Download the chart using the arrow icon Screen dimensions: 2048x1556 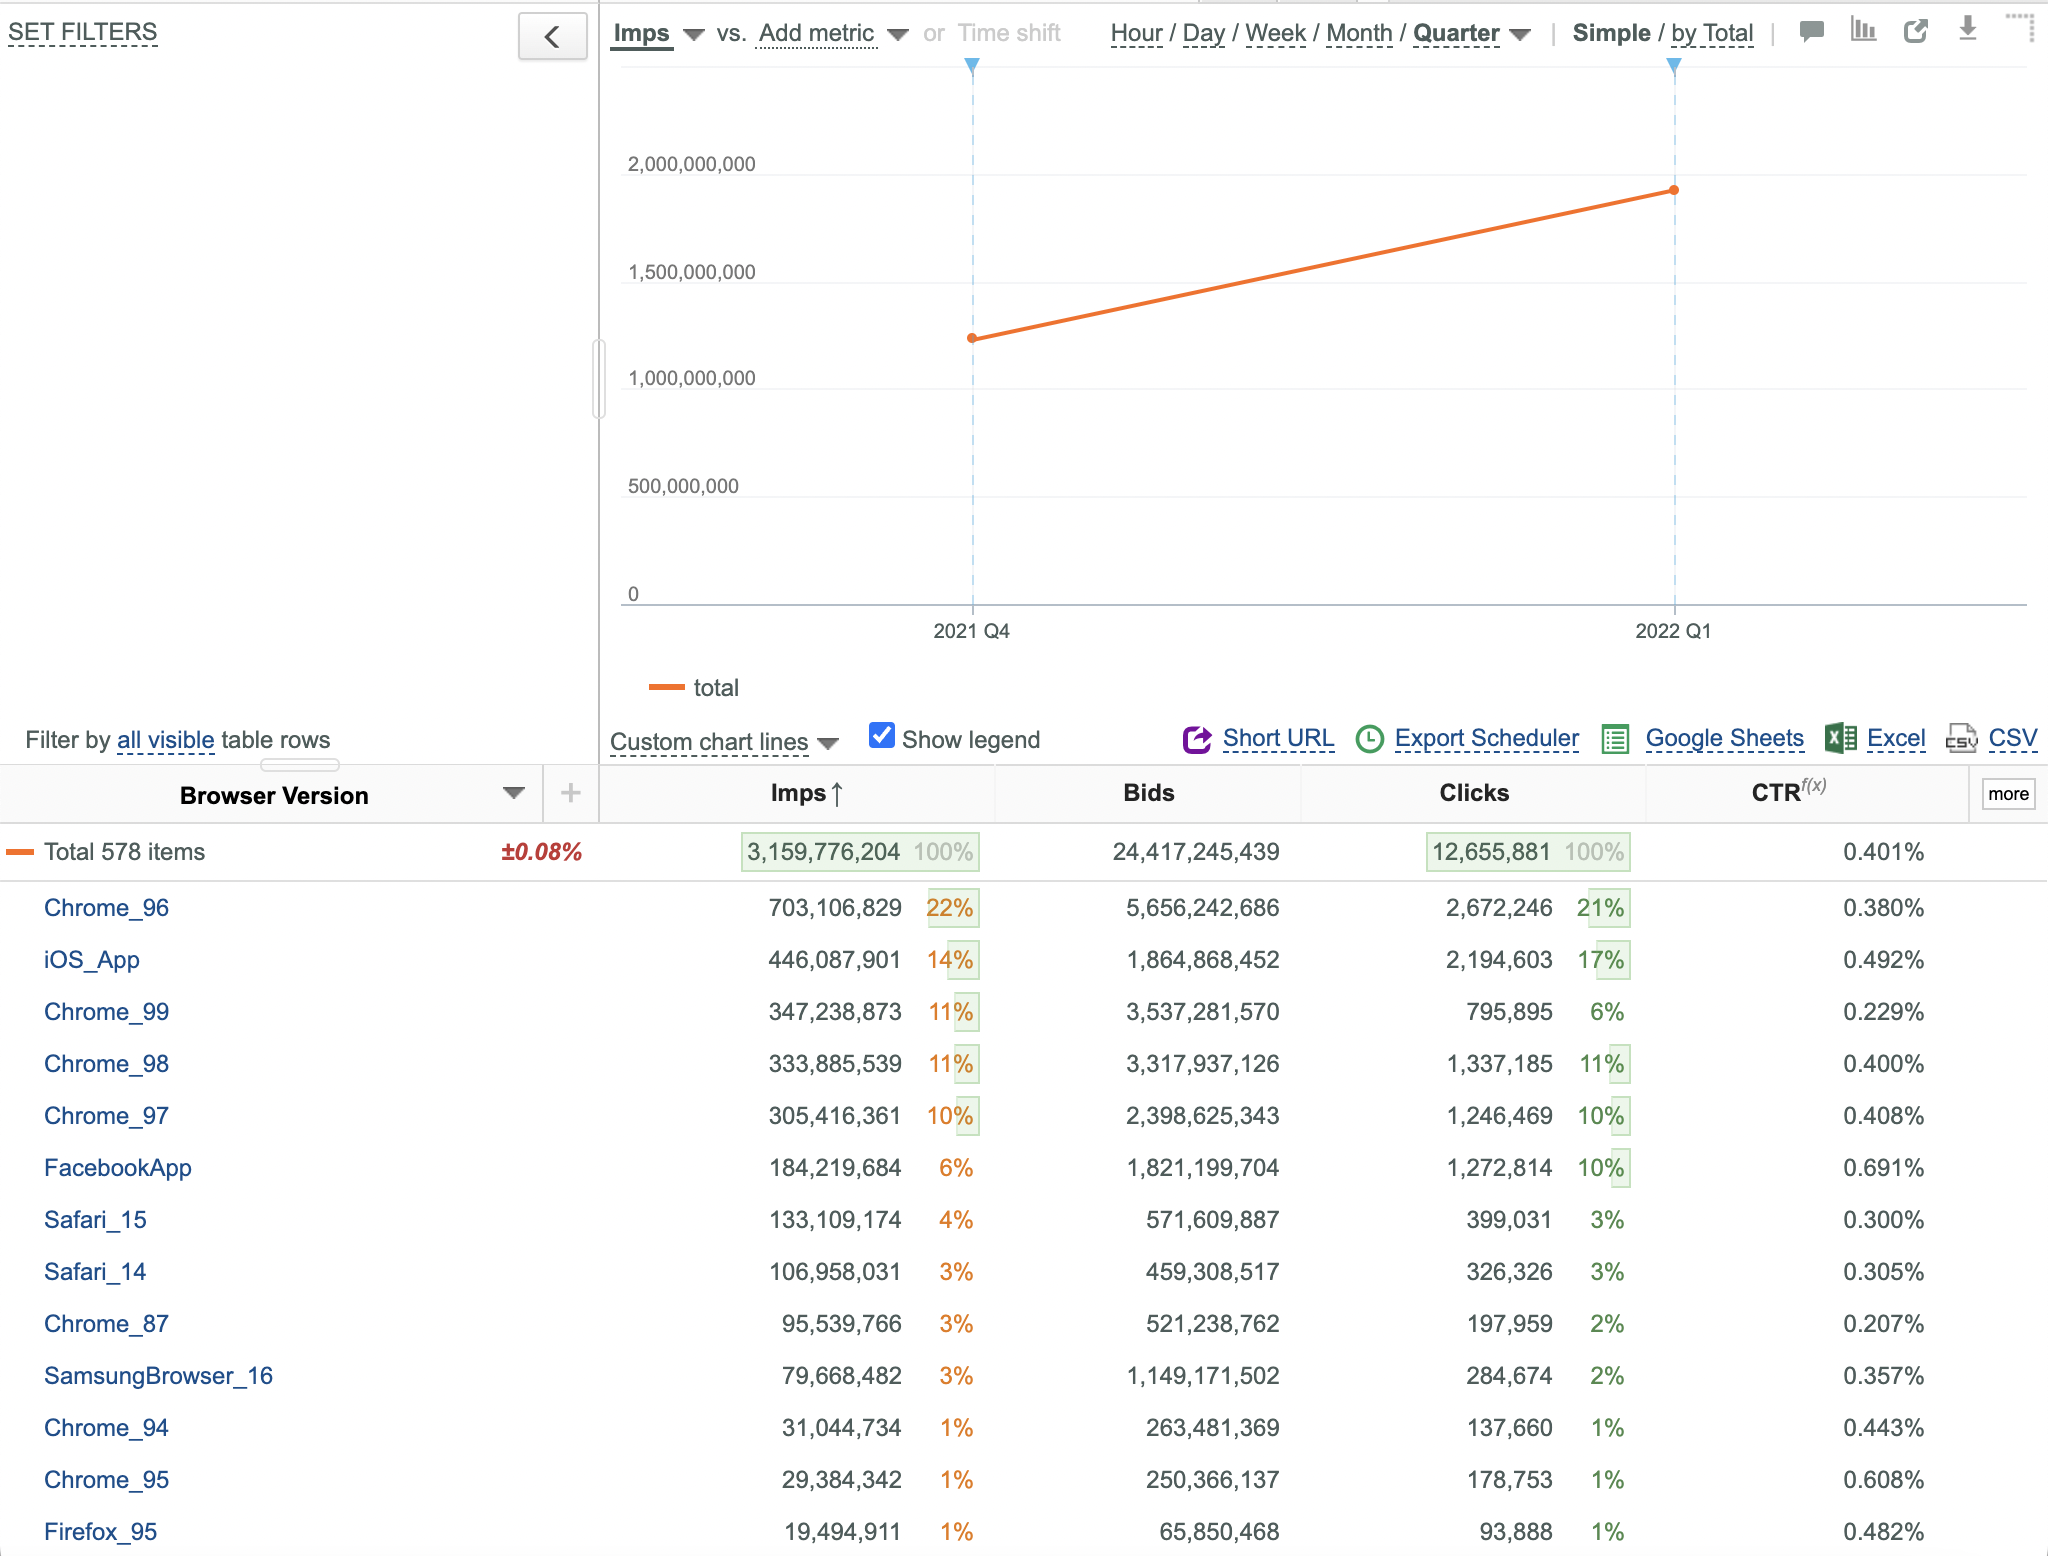1967,28
